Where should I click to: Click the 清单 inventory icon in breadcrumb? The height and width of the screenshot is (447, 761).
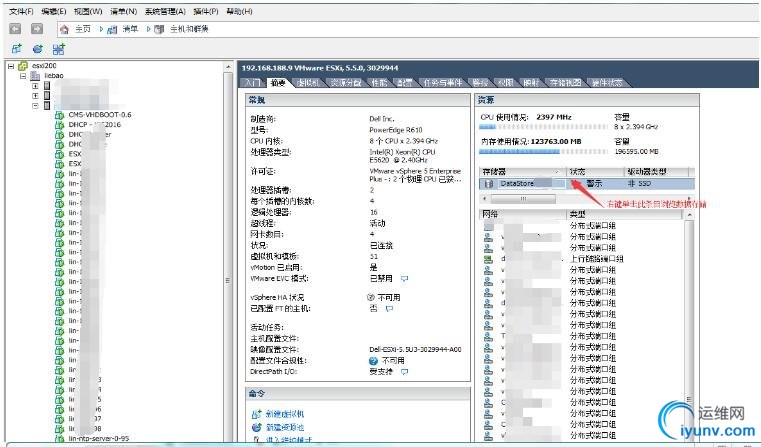click(x=112, y=30)
